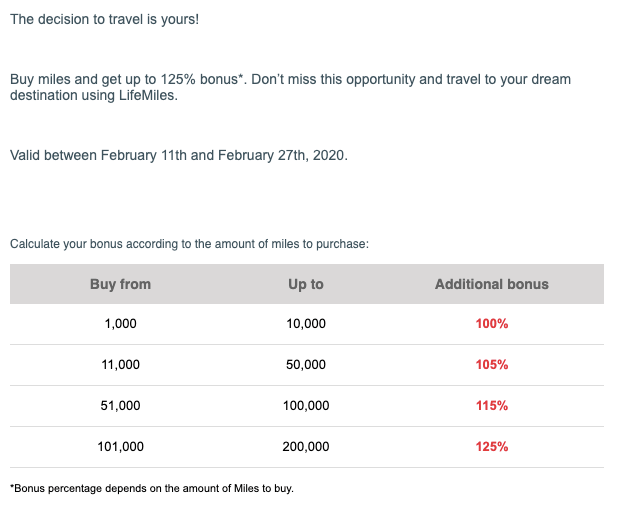Click the 'Valid between February 11th' line
Screen dimensions: 627x519
click(x=178, y=156)
